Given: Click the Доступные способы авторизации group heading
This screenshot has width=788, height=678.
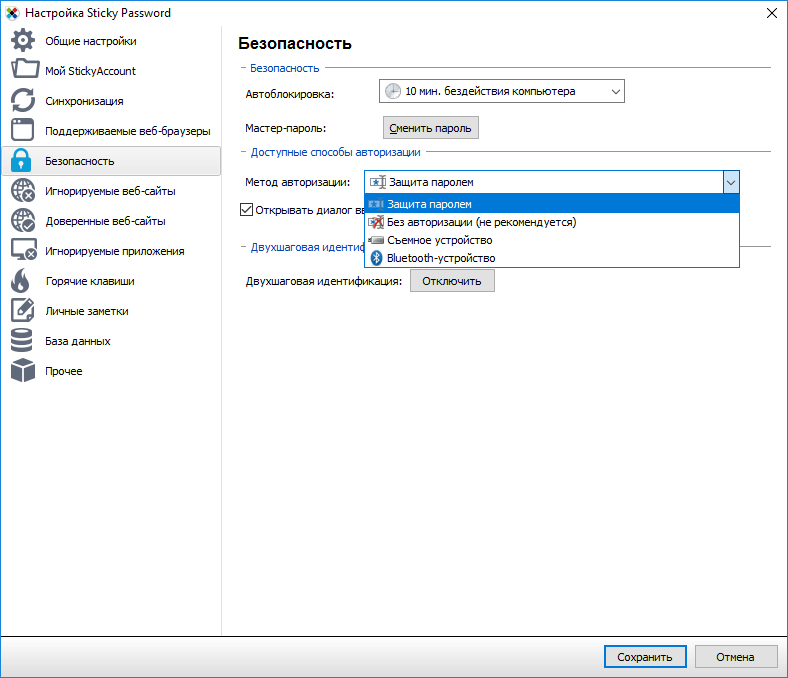Looking at the screenshot, I should pyautogui.click(x=335, y=152).
